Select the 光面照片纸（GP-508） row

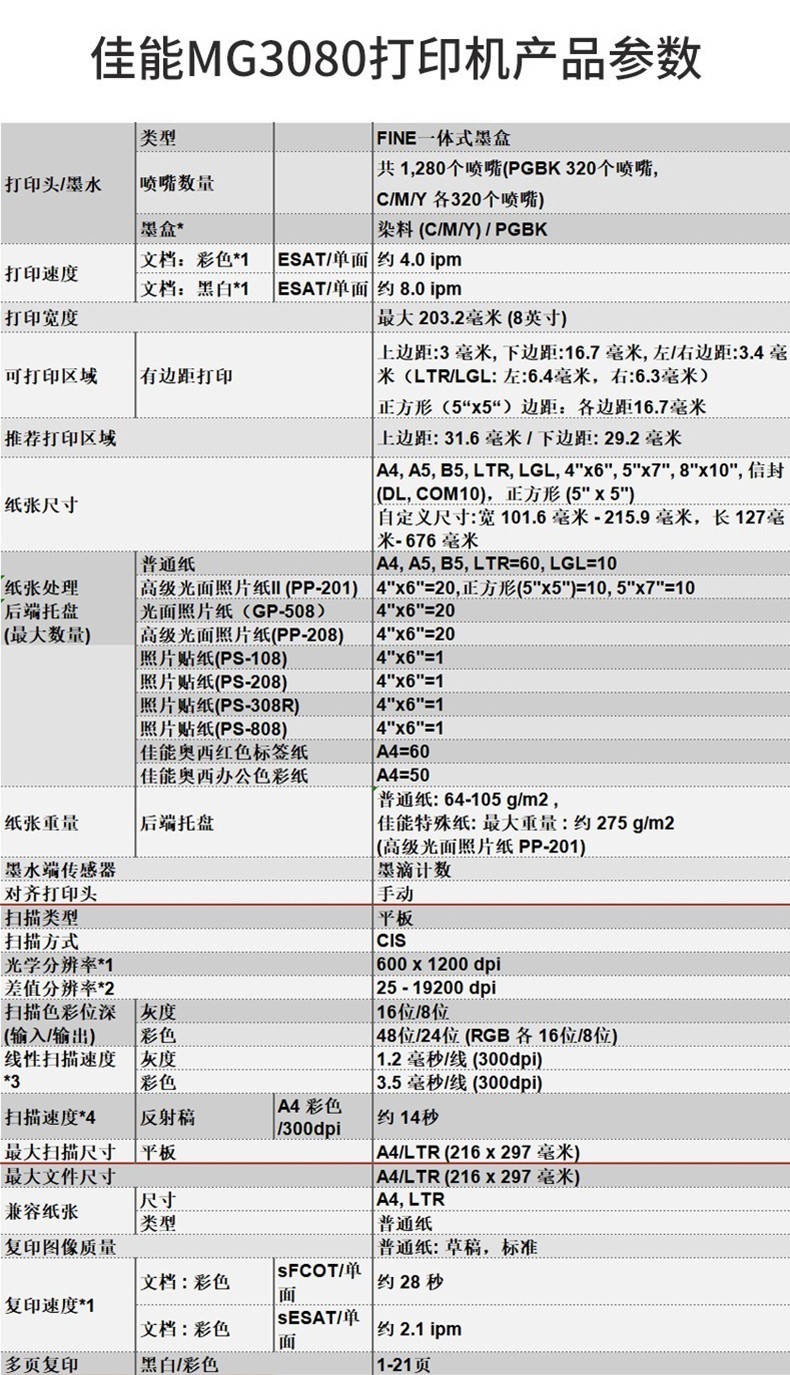click(x=395, y=611)
